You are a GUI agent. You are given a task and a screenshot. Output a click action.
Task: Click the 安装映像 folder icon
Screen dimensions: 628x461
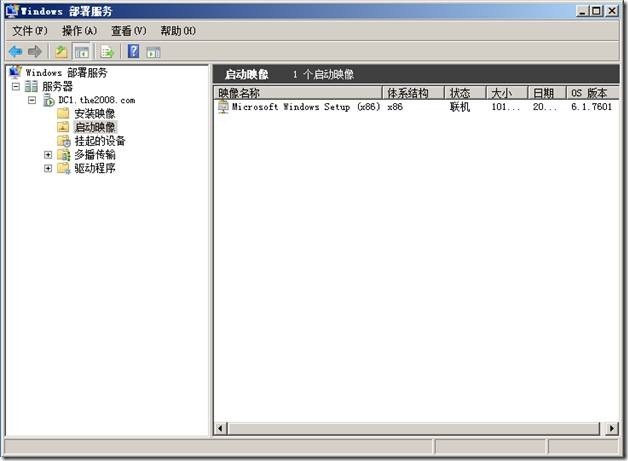click(x=63, y=113)
